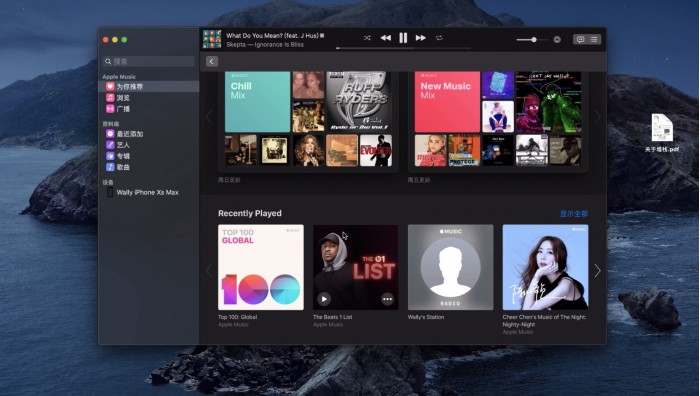Click the 显示全部 link
700x396 pixels.
pos(574,214)
